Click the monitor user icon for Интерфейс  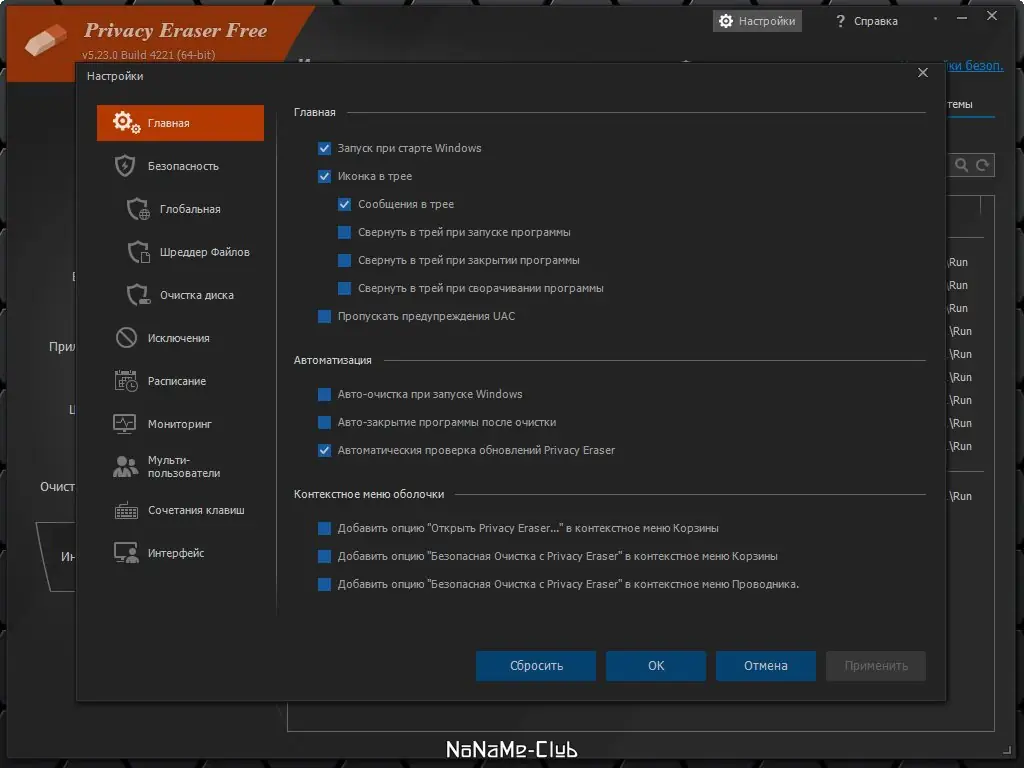pyautogui.click(x=126, y=553)
